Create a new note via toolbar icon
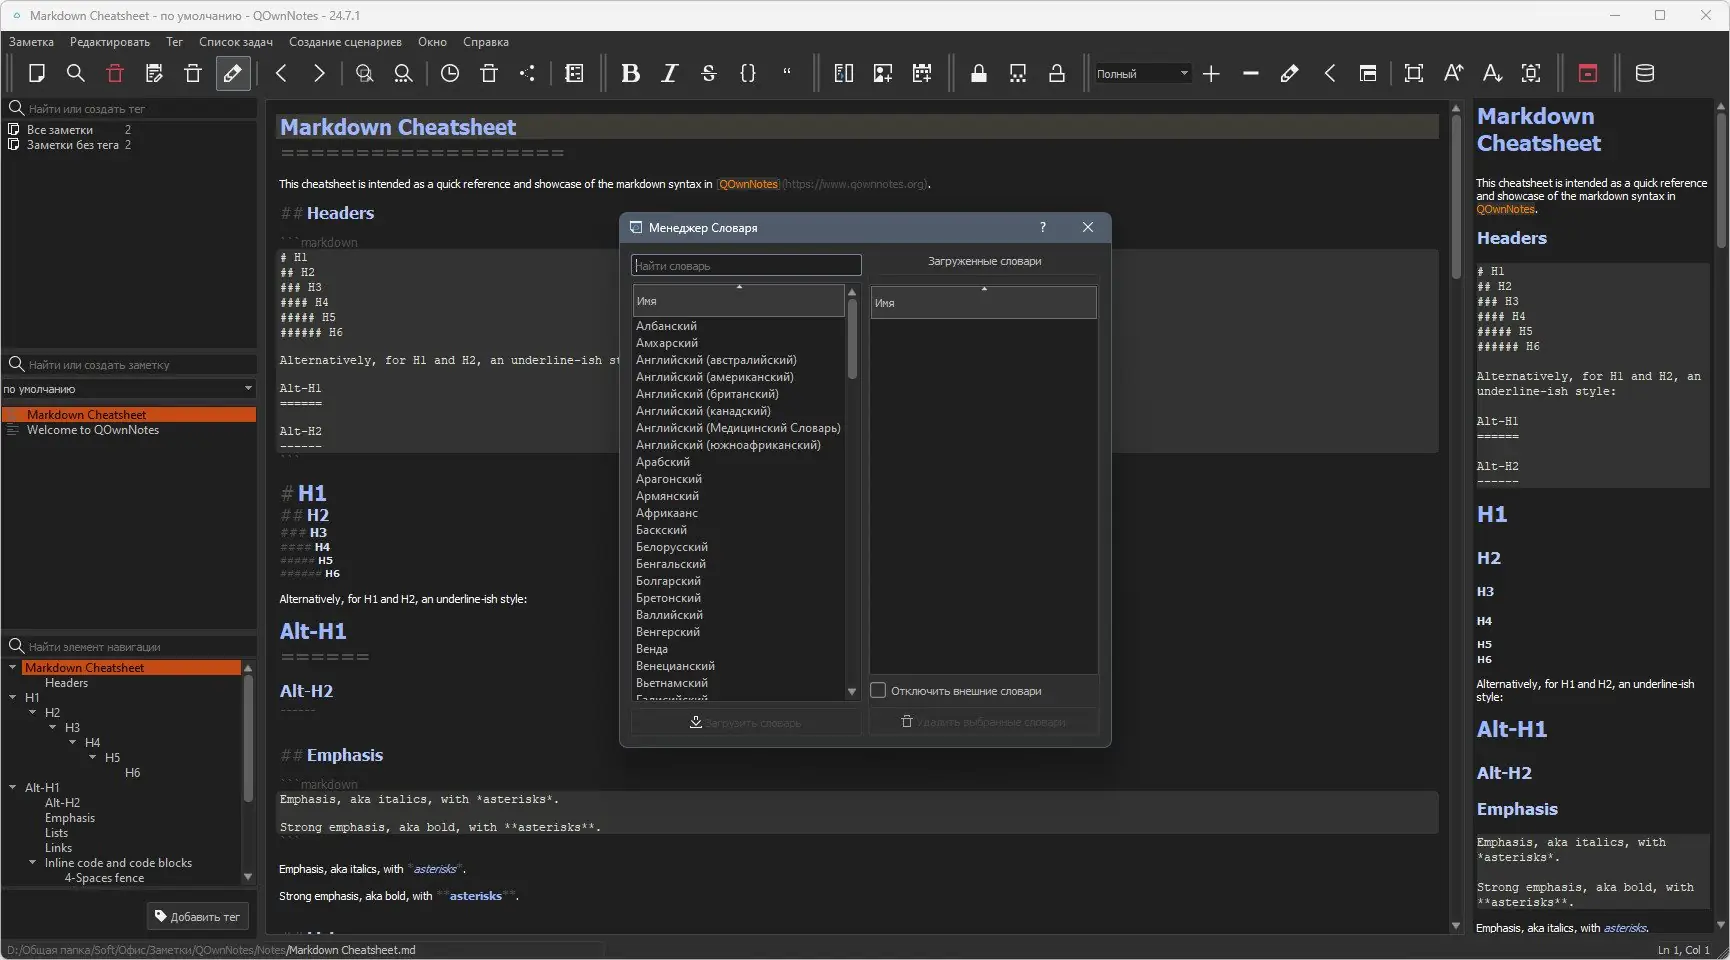The width and height of the screenshot is (1730, 960). 37,73
